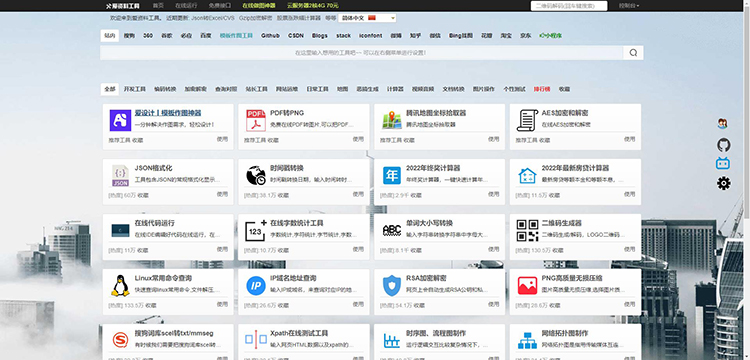Select the 计算器 category tab
The image size is (750, 360).
click(x=395, y=89)
